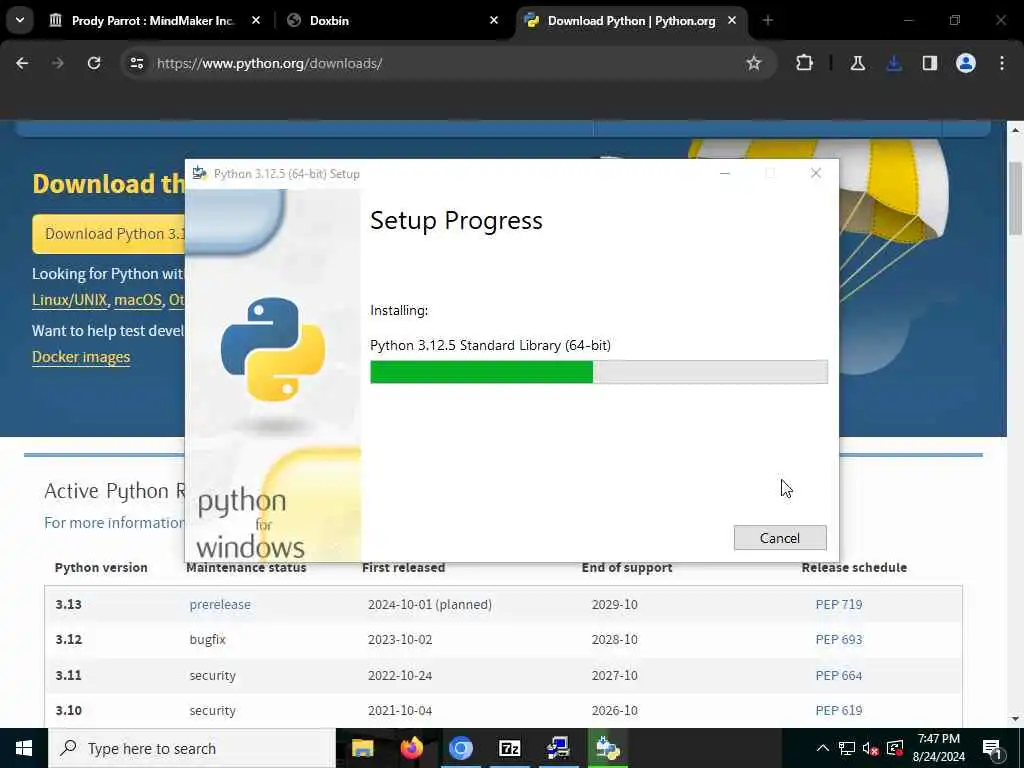Select the Download Python | Python.org tab
Viewport: 1024px width, 768px height.
(631, 21)
